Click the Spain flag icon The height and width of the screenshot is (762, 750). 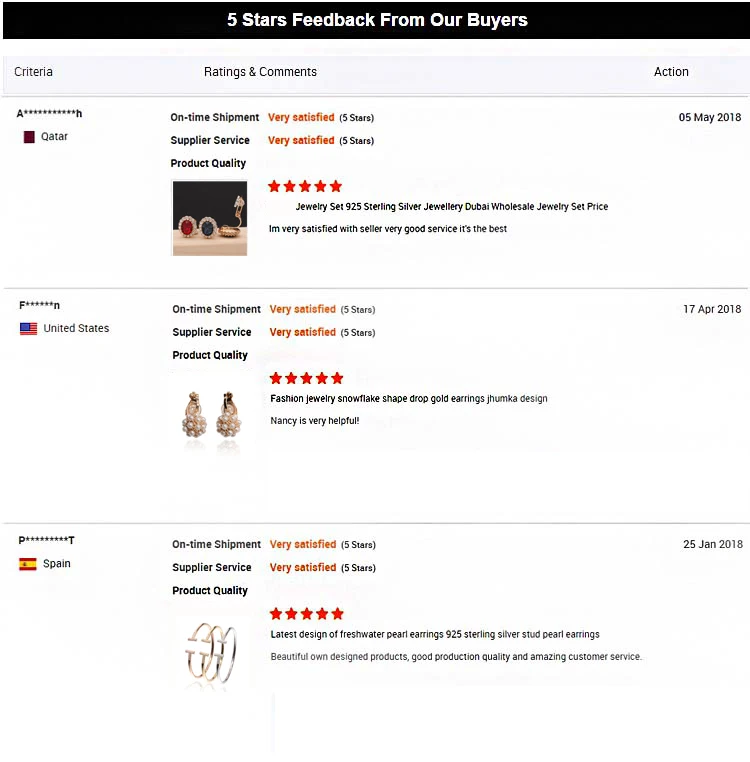(28, 564)
